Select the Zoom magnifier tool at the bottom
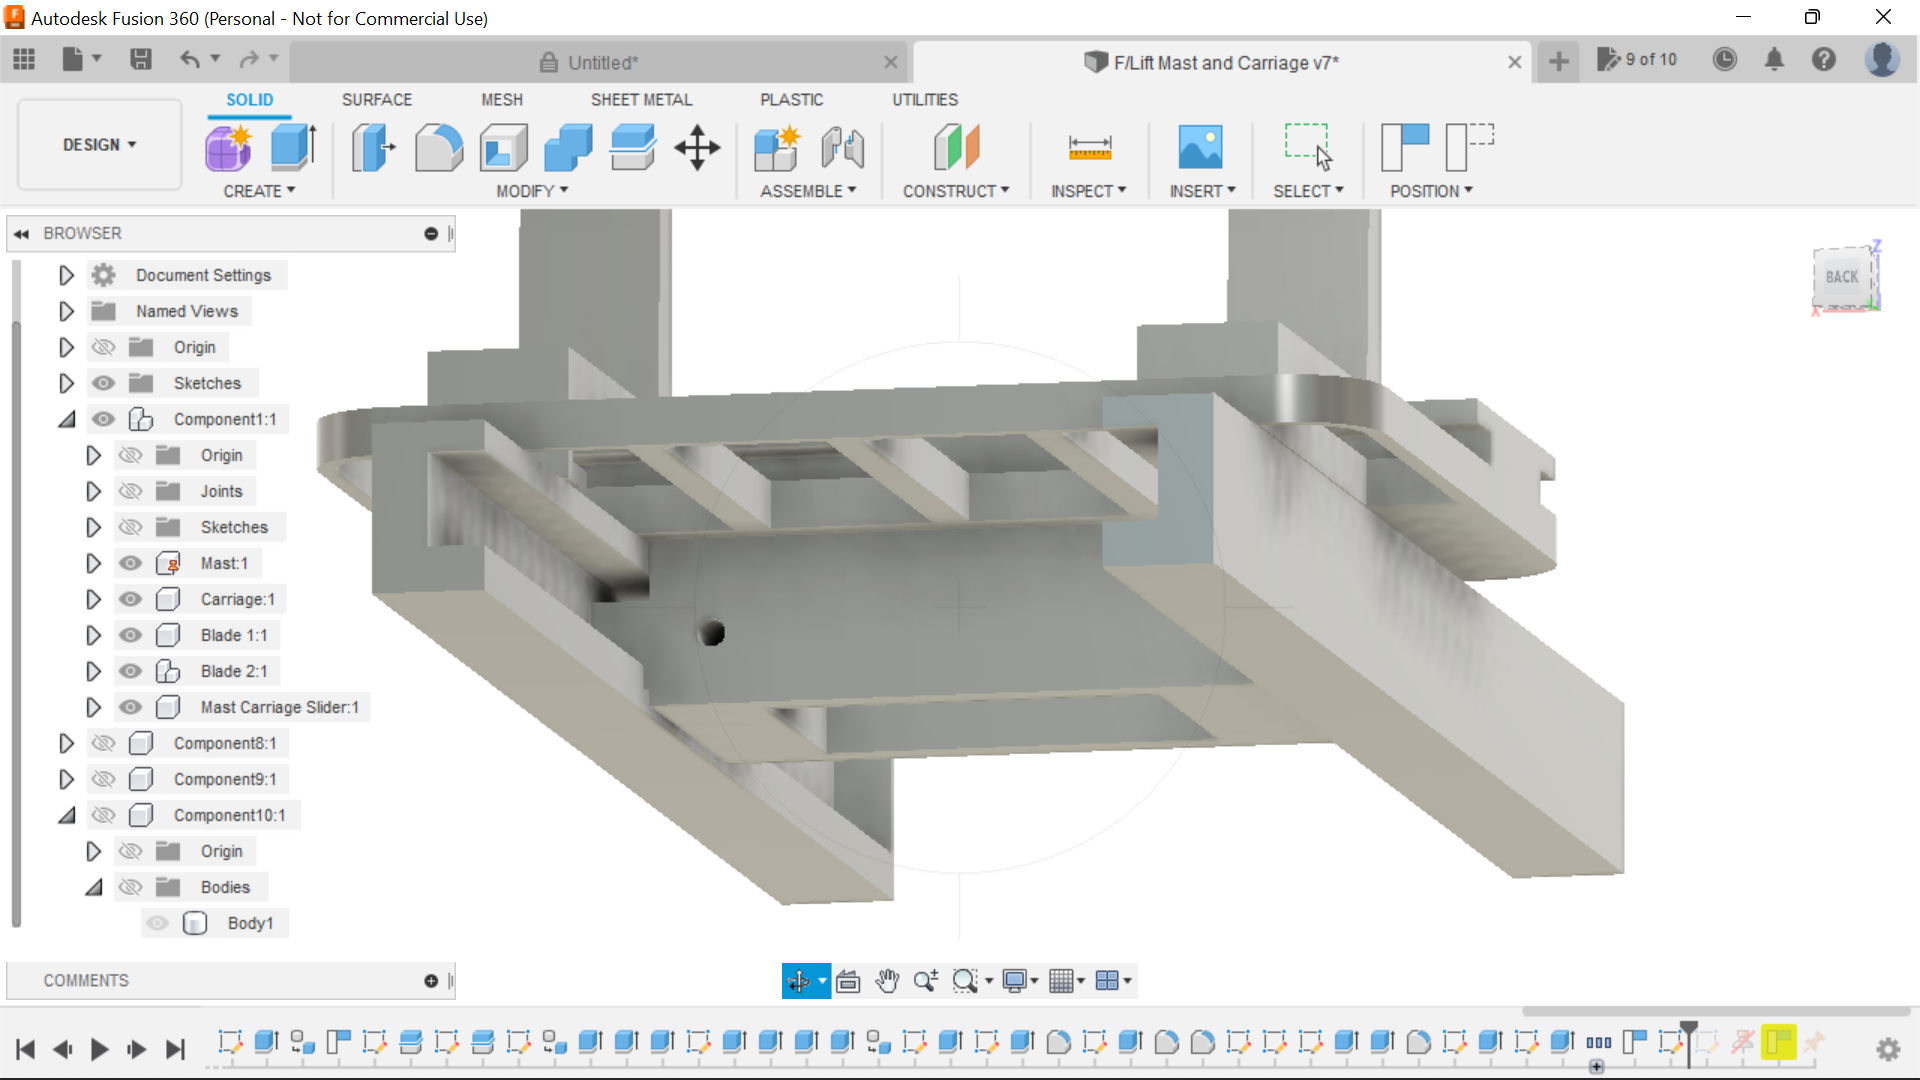The width and height of the screenshot is (1920, 1080). pos(925,981)
